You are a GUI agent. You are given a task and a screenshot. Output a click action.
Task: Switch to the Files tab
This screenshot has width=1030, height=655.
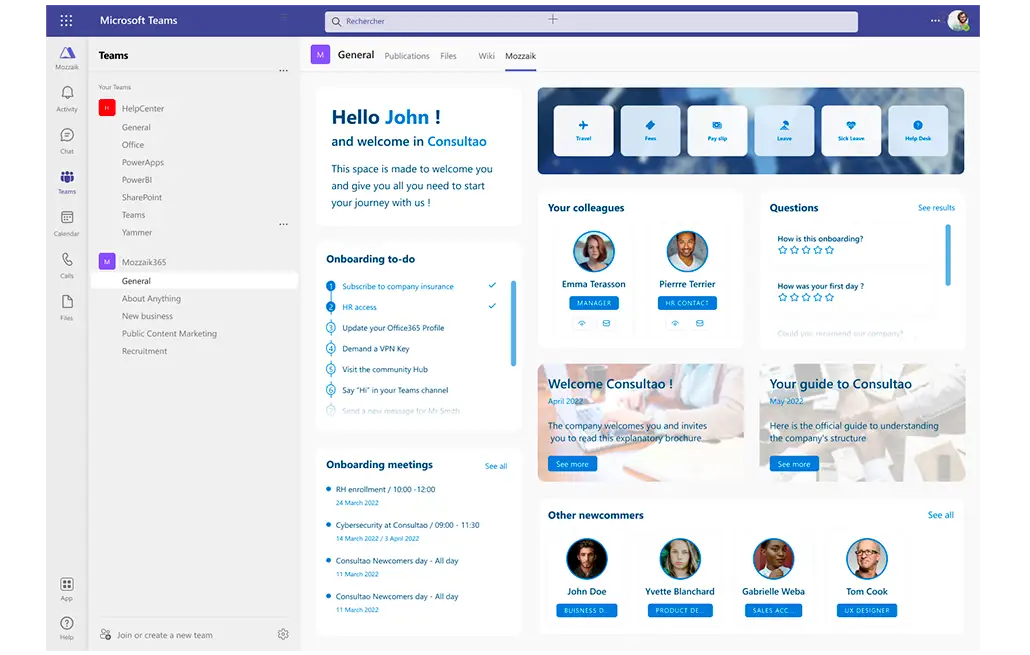pyautogui.click(x=448, y=56)
